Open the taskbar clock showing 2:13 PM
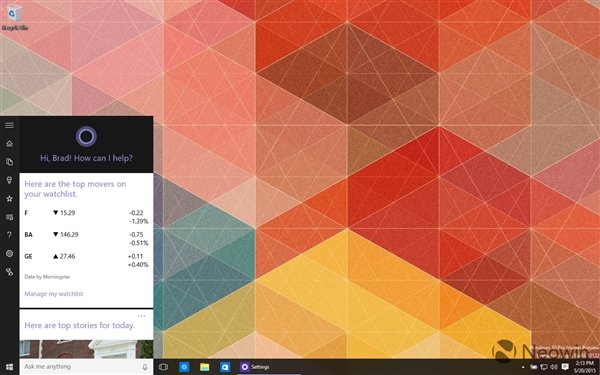The width and height of the screenshot is (600, 375). tap(584, 367)
